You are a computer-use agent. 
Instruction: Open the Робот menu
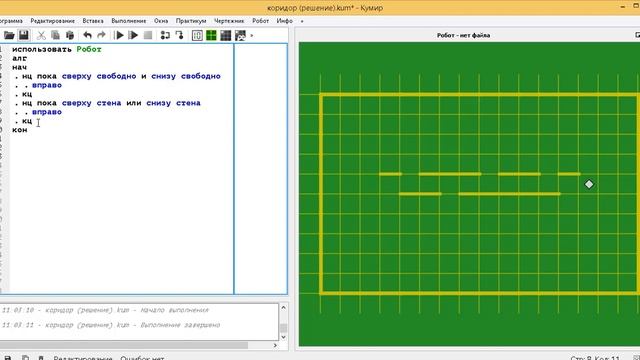coord(260,21)
